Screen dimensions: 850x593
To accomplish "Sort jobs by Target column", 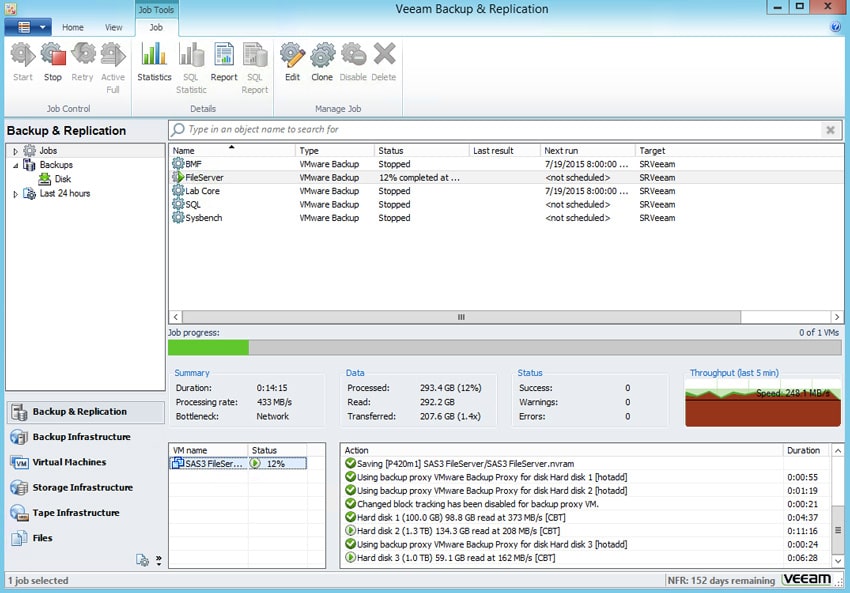I will coord(739,150).
